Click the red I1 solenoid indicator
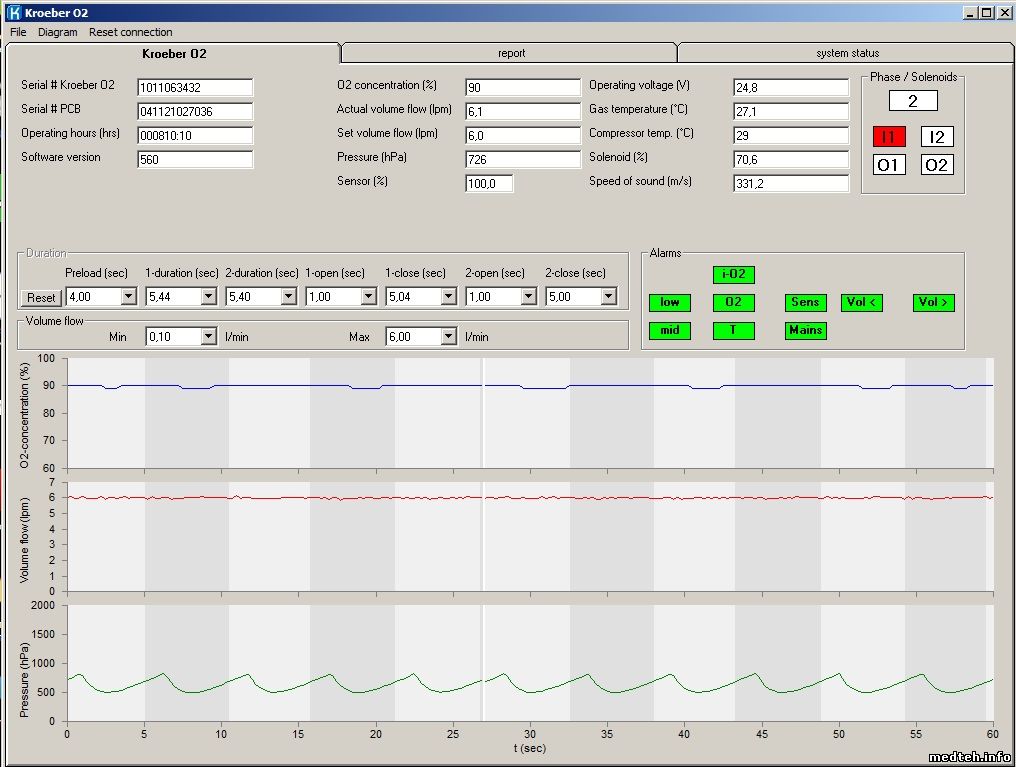Viewport: 1016px width, 767px height. point(888,137)
